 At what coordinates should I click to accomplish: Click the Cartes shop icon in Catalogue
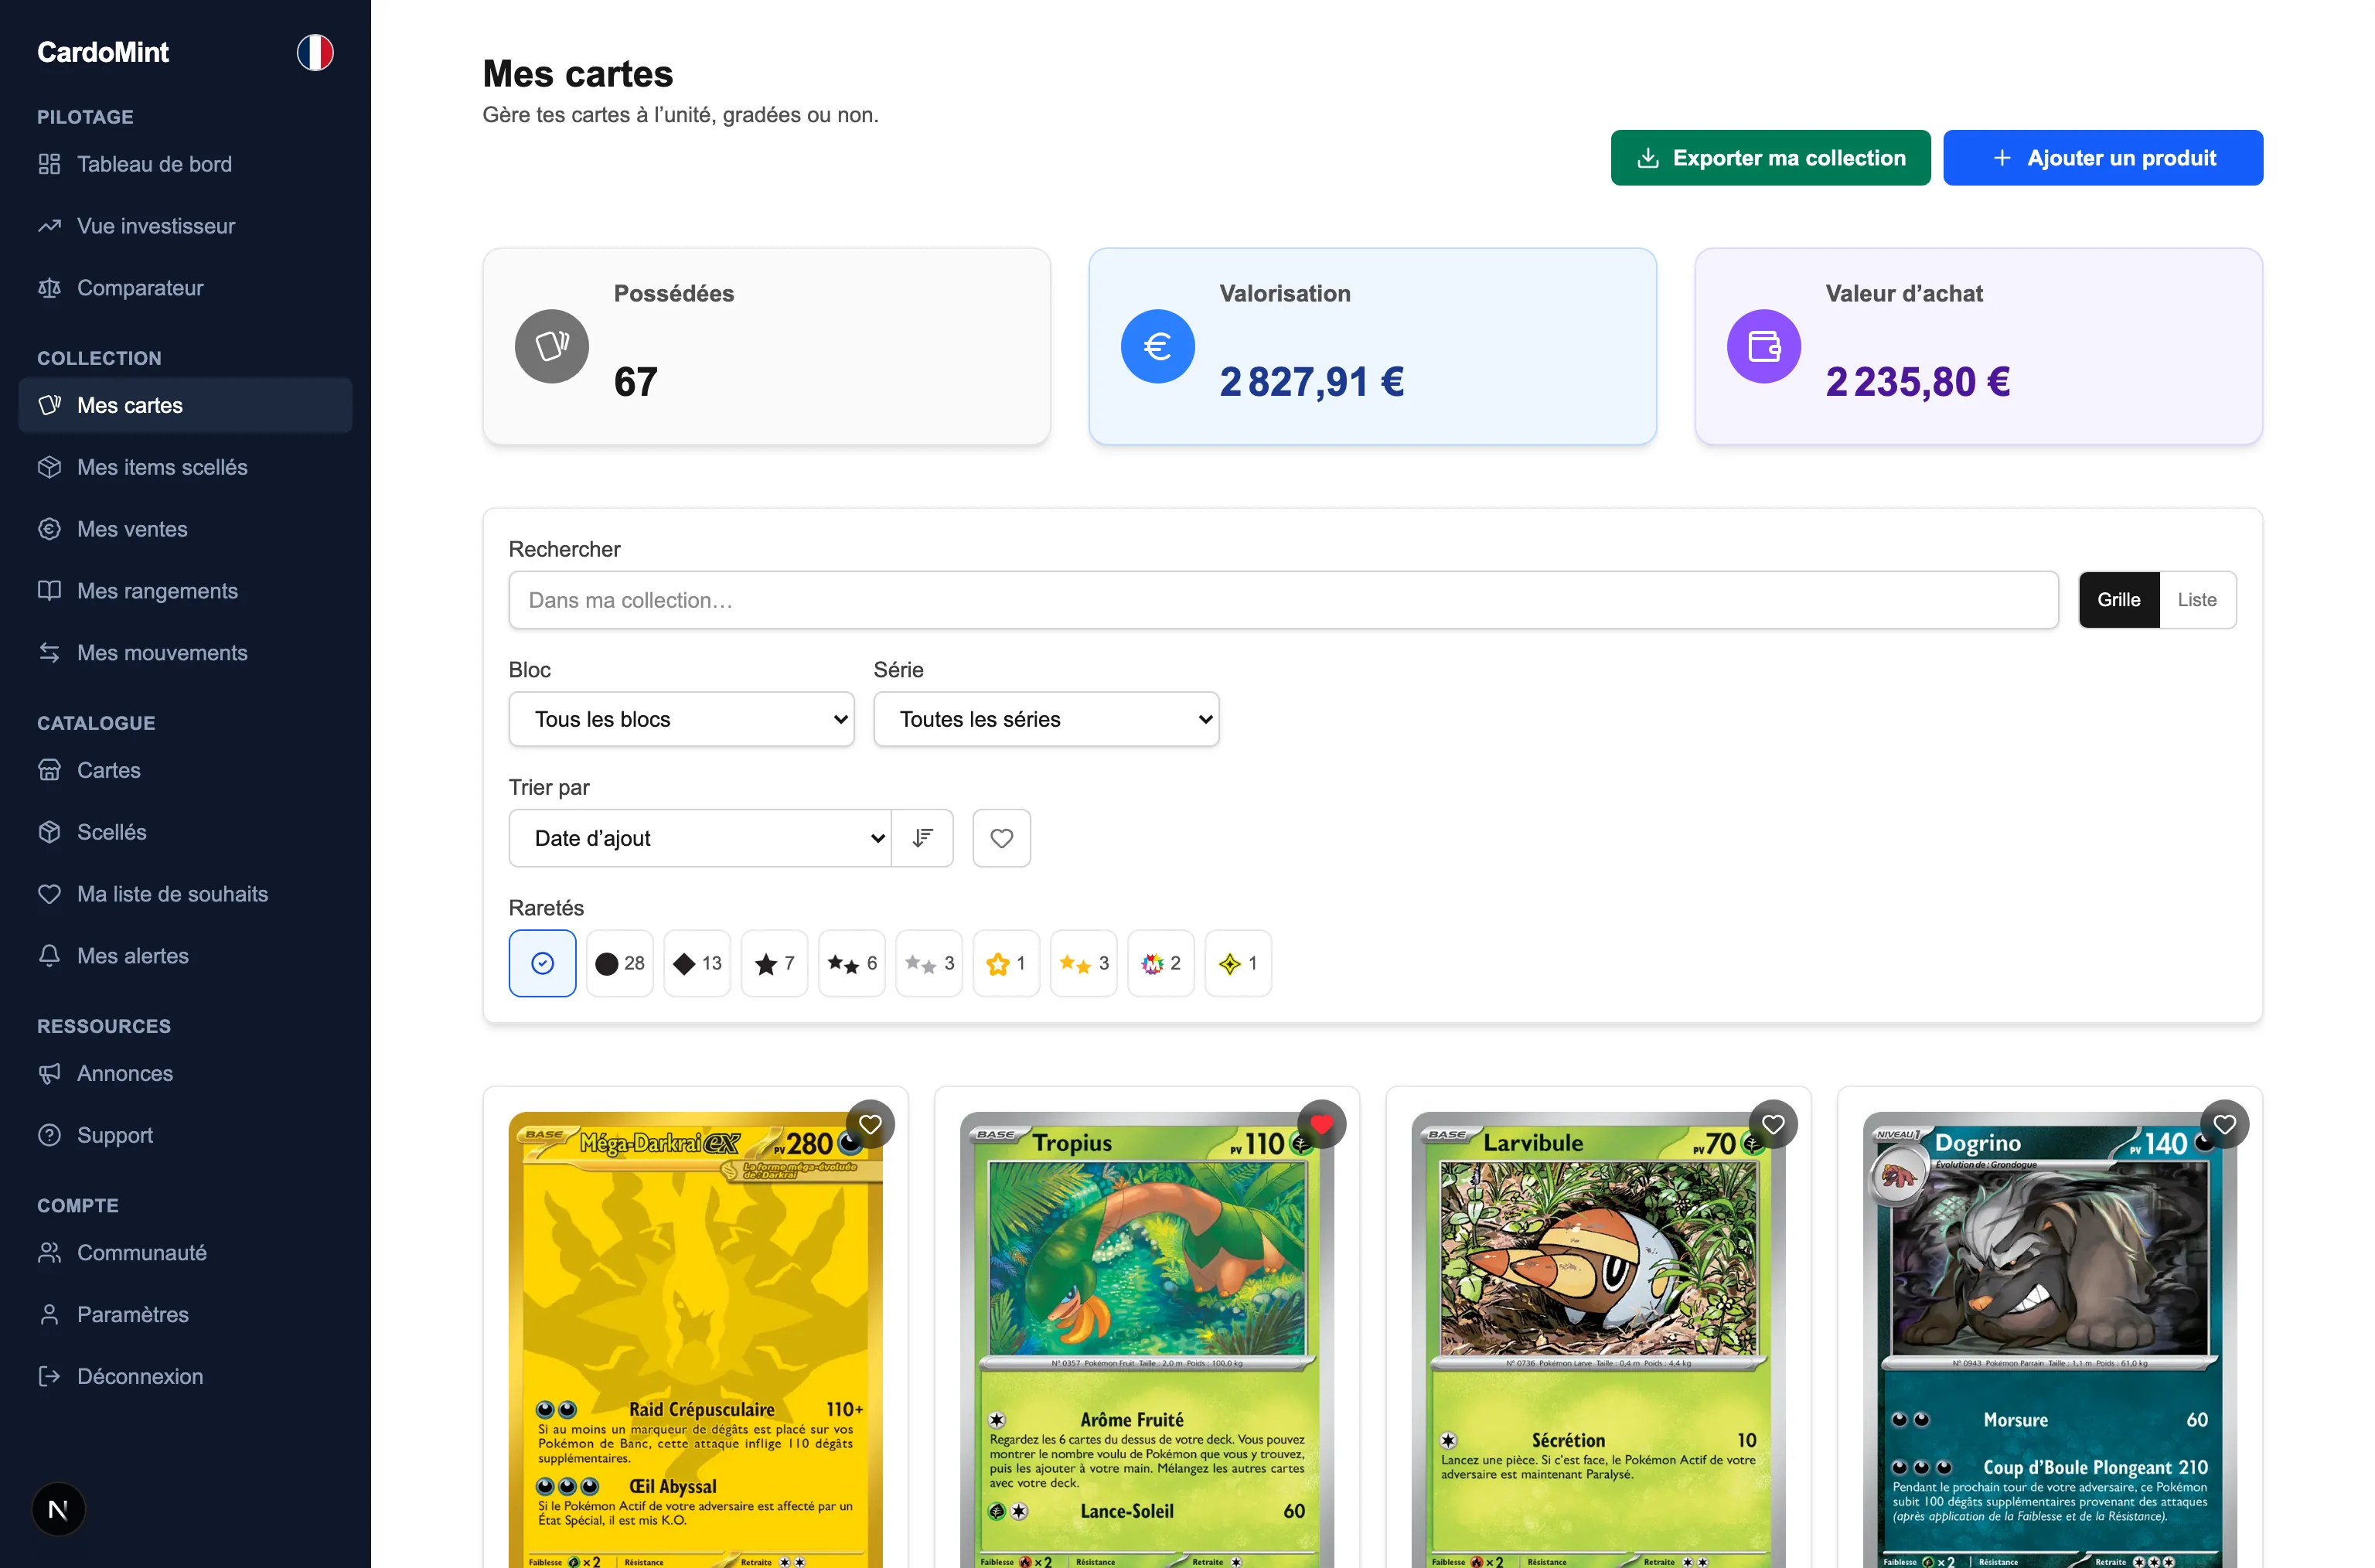[49, 770]
